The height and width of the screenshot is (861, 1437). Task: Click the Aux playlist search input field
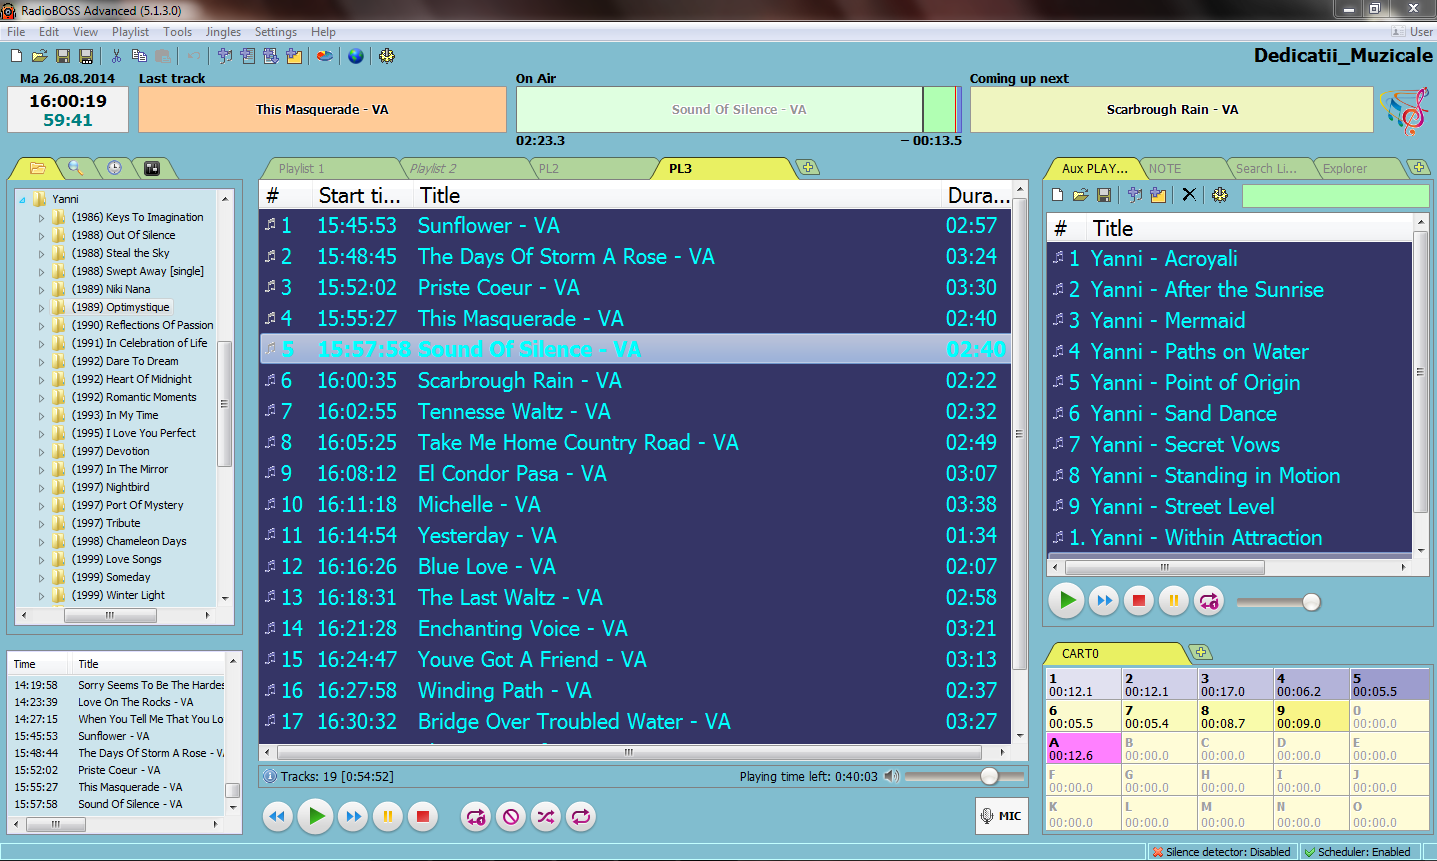point(1335,195)
